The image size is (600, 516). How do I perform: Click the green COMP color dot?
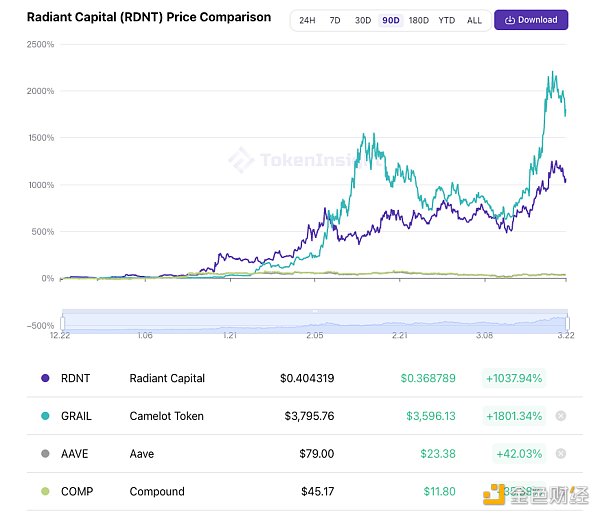click(44, 492)
